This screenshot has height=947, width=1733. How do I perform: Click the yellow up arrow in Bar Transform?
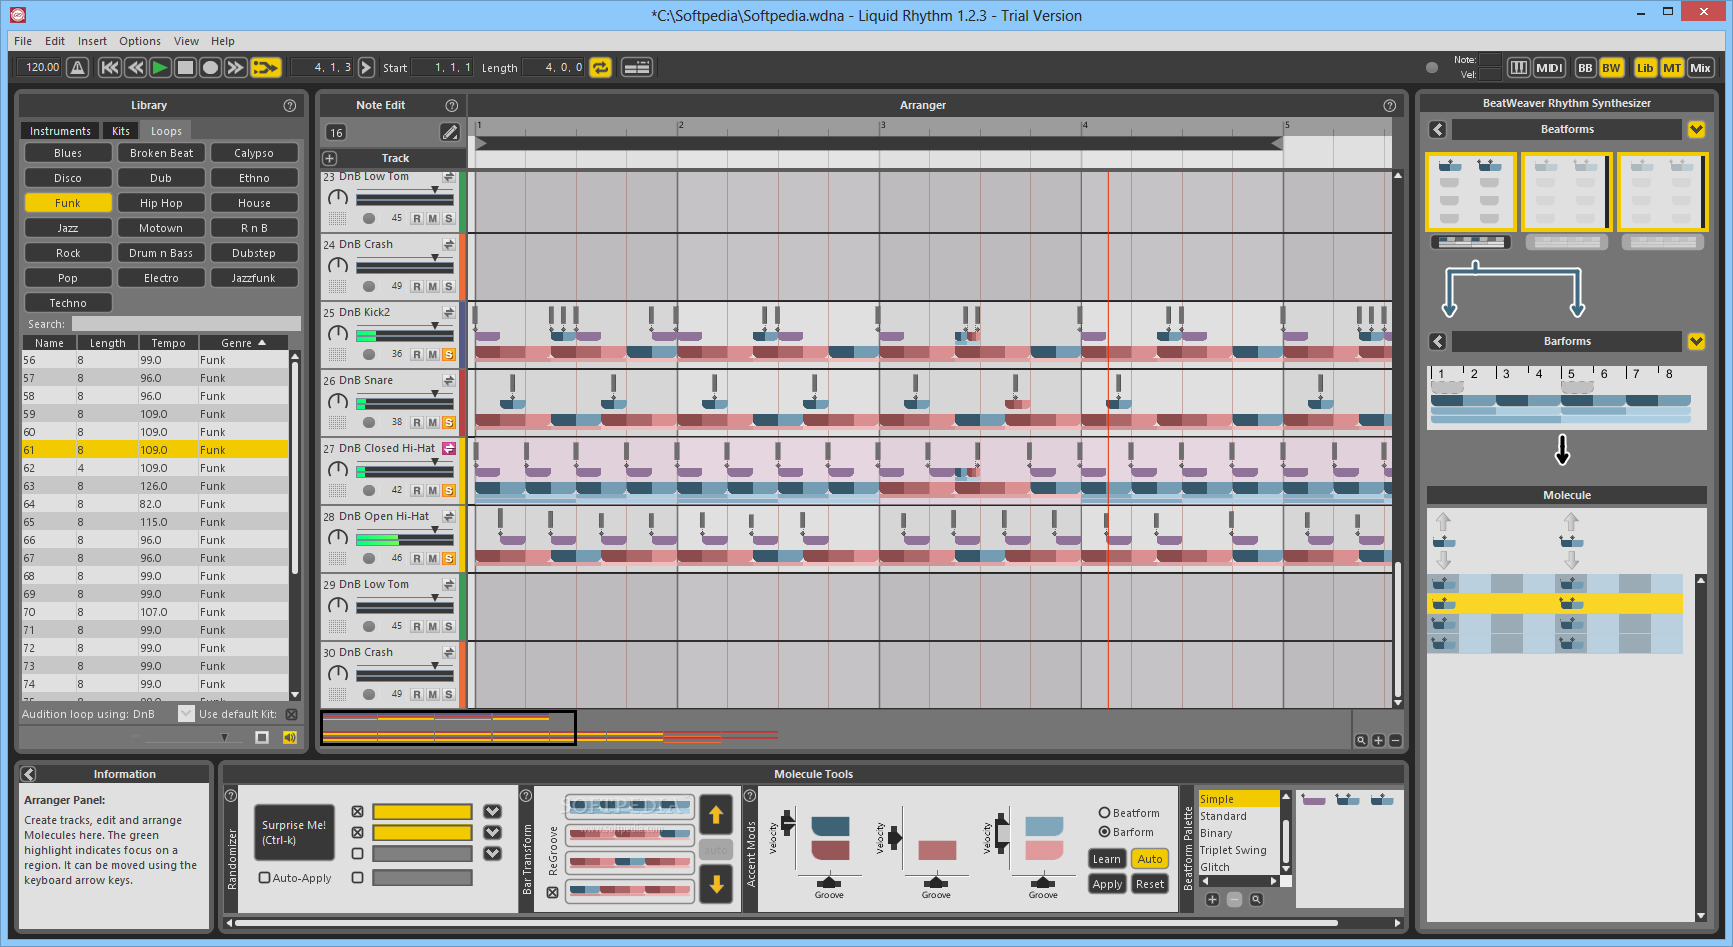716,814
